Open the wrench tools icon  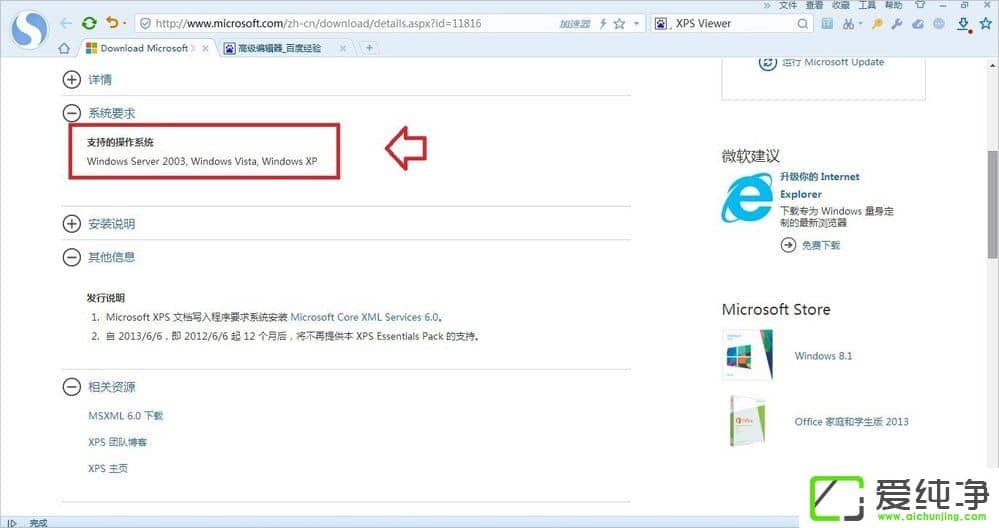tap(897, 24)
